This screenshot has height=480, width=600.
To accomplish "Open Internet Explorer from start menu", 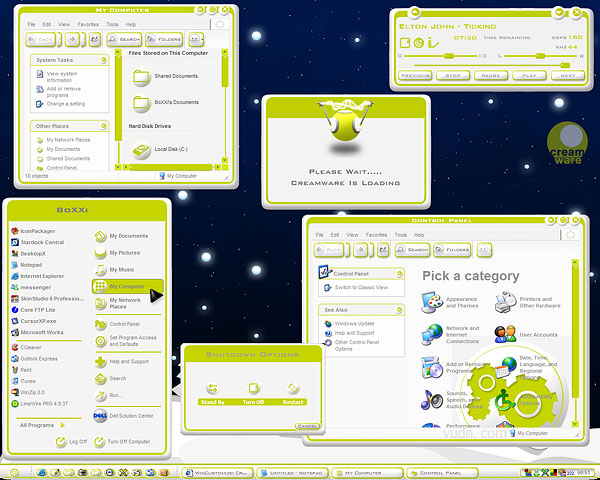I will [38, 276].
